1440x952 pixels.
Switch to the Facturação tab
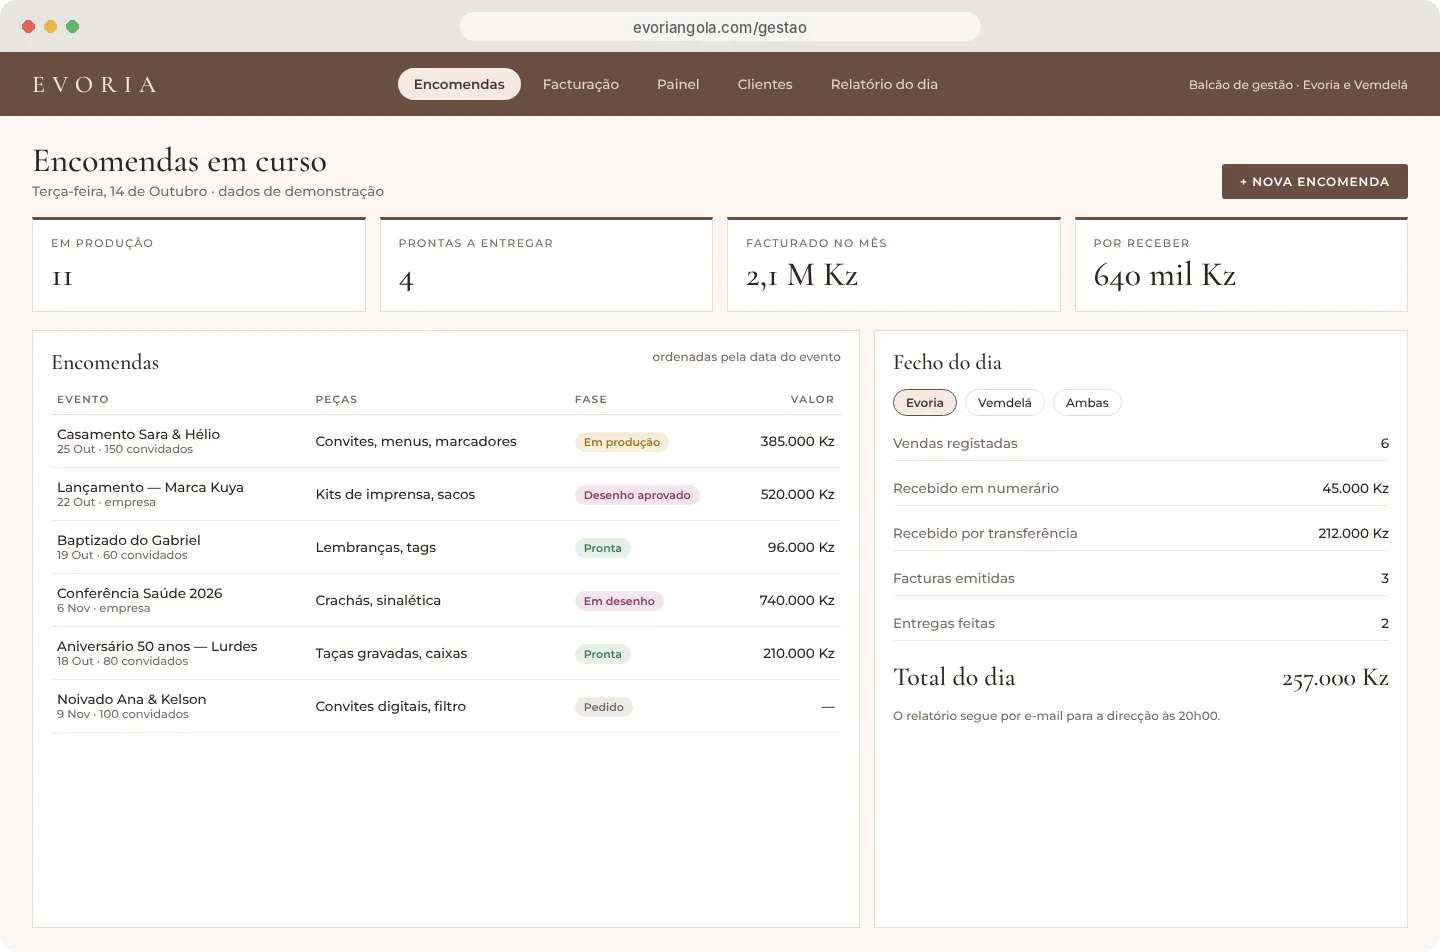[581, 84]
